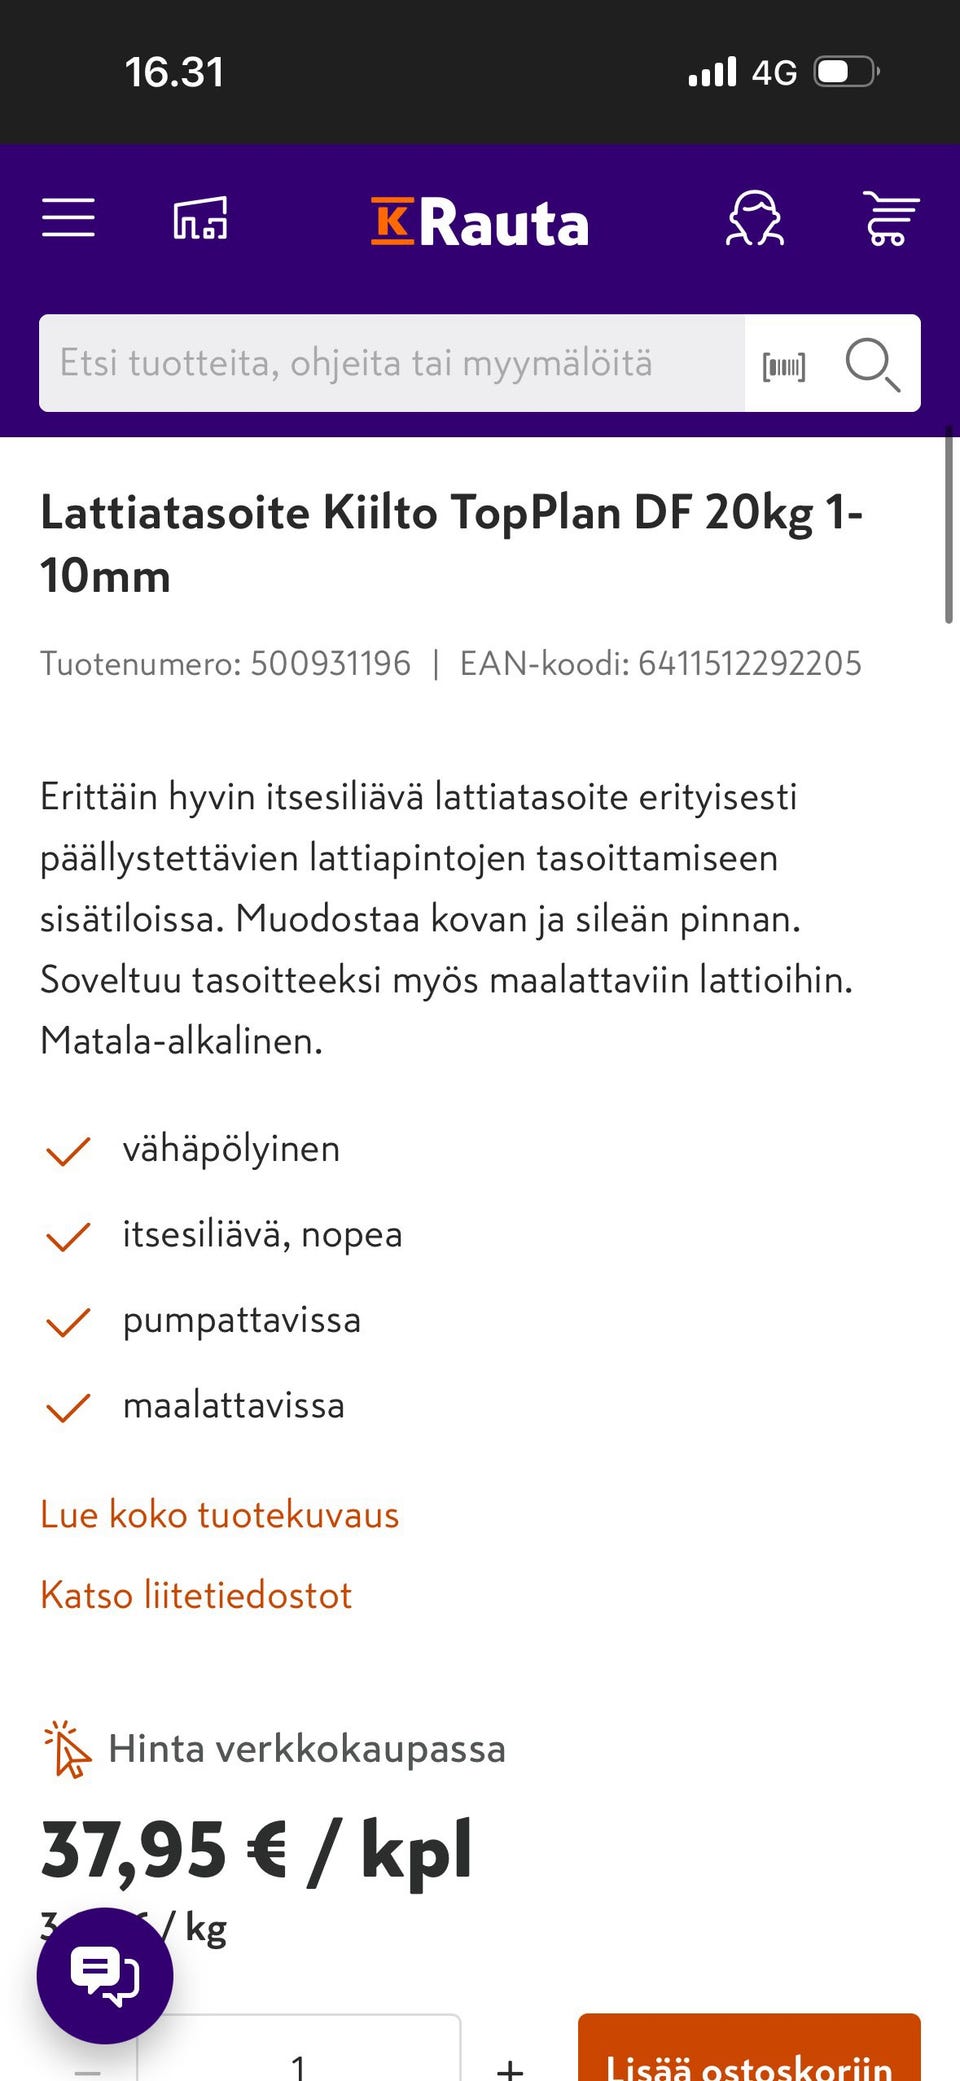Viewport: 960px width, 2081px height.
Task: Tap the barcode scanner icon
Action: tap(784, 366)
